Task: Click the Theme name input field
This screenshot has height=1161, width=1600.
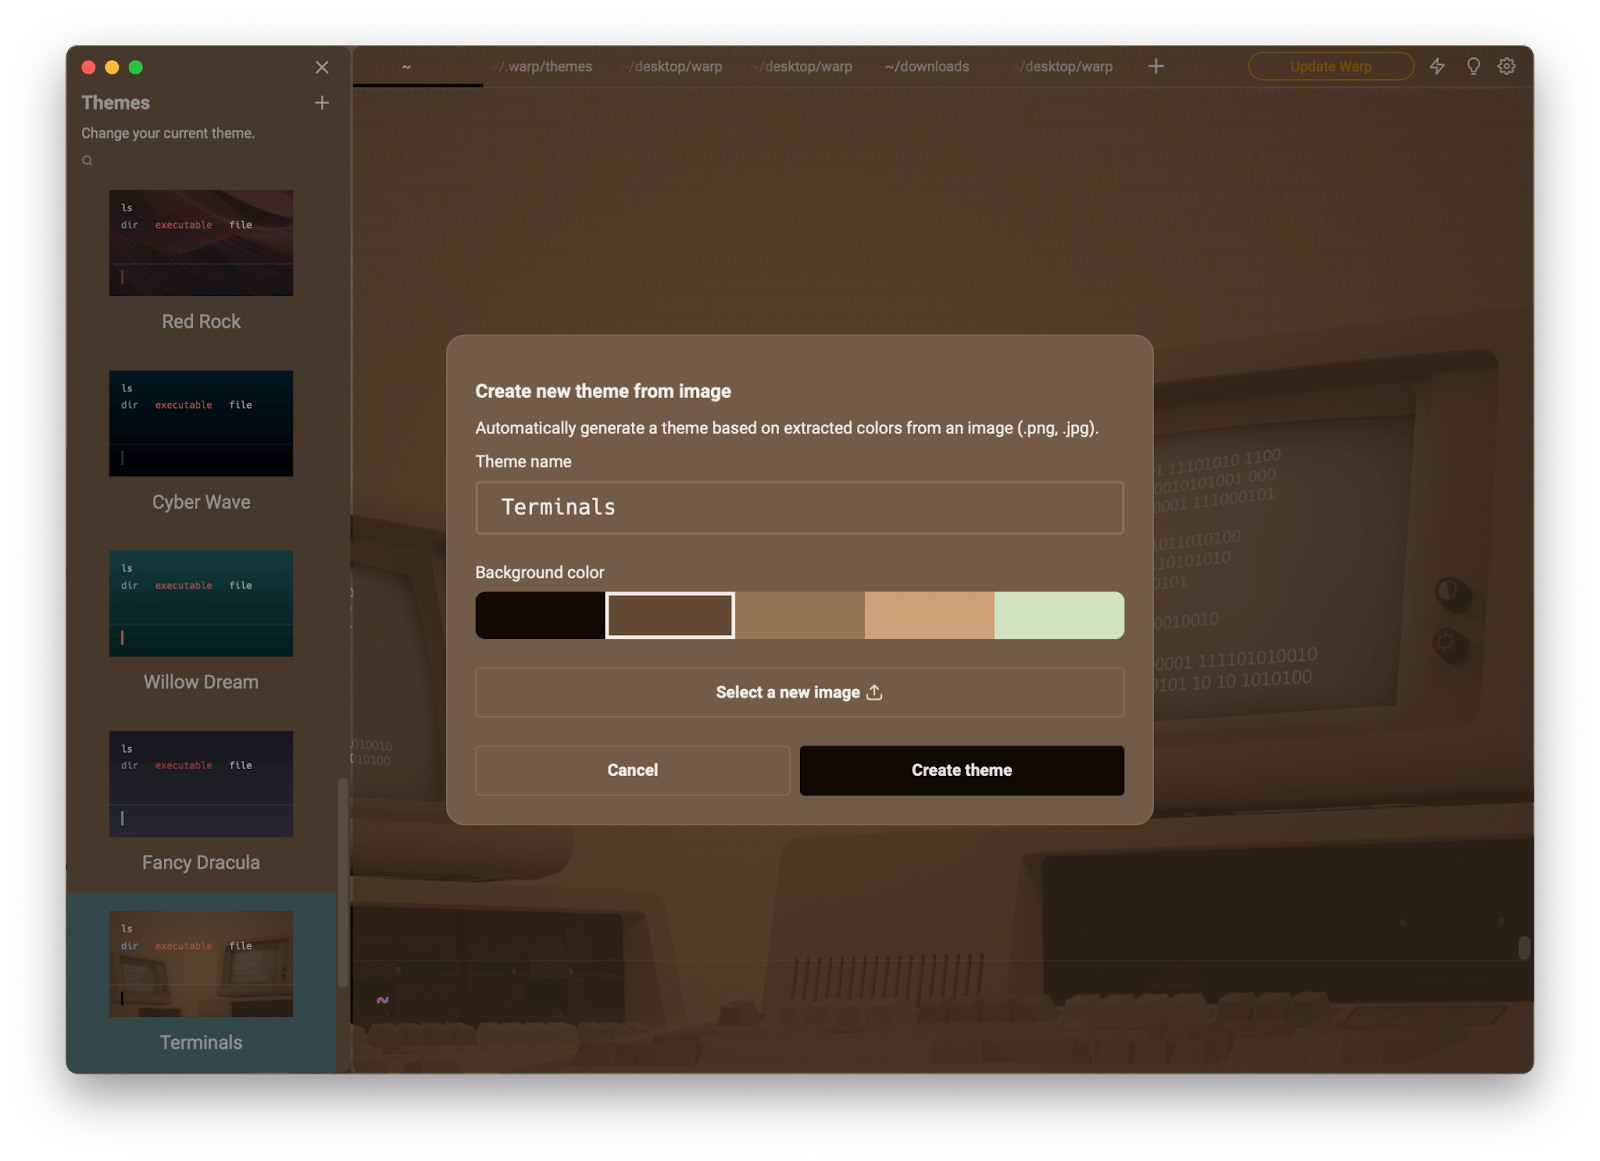Action: [799, 507]
